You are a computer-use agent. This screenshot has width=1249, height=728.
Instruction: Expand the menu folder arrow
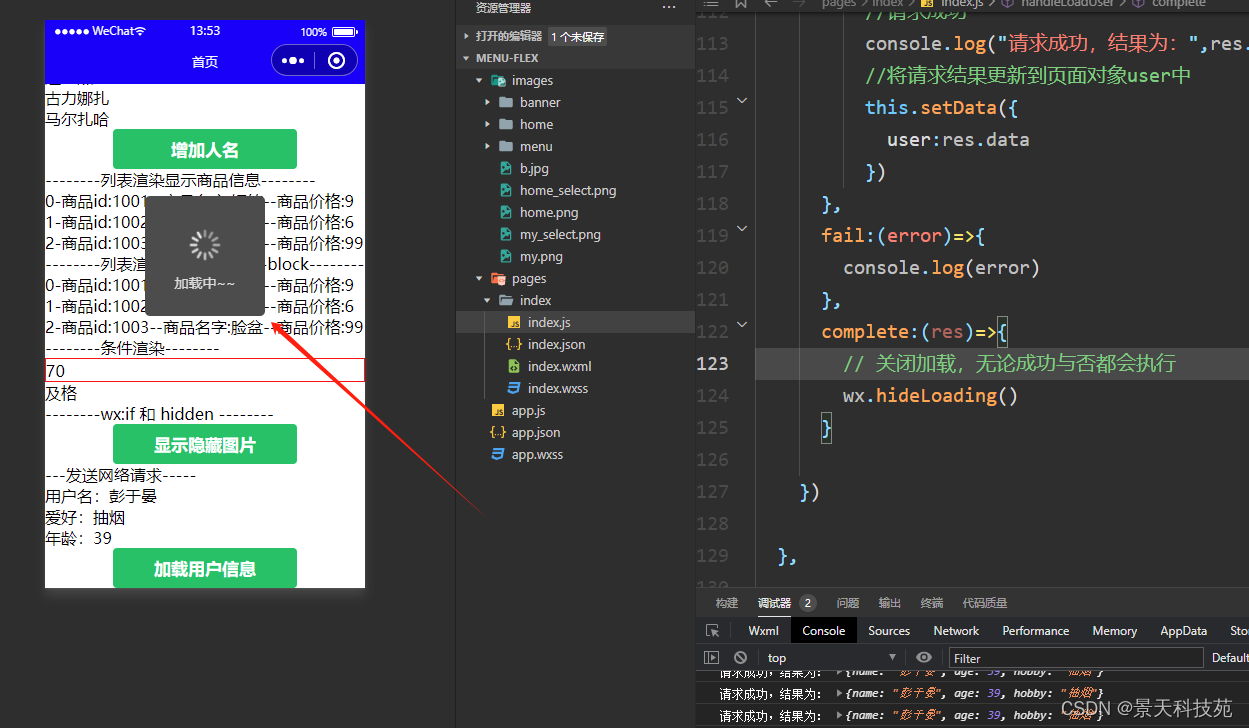[488, 146]
